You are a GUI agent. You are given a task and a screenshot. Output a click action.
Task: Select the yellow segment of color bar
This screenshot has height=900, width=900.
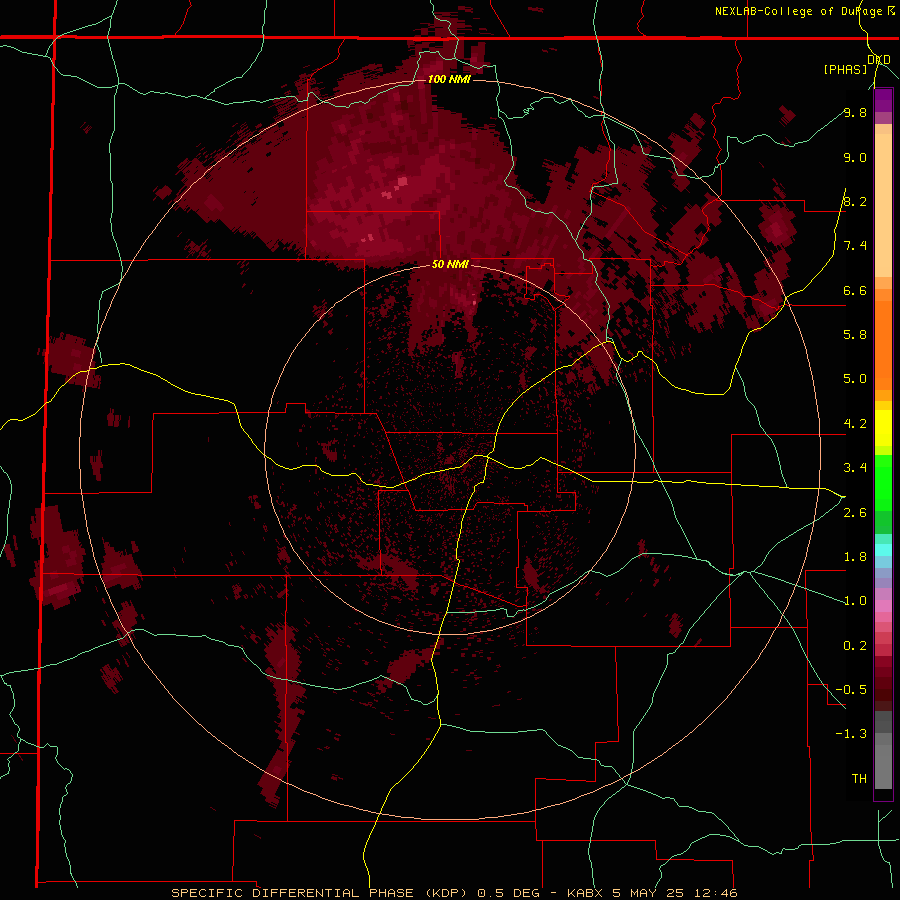tap(883, 428)
